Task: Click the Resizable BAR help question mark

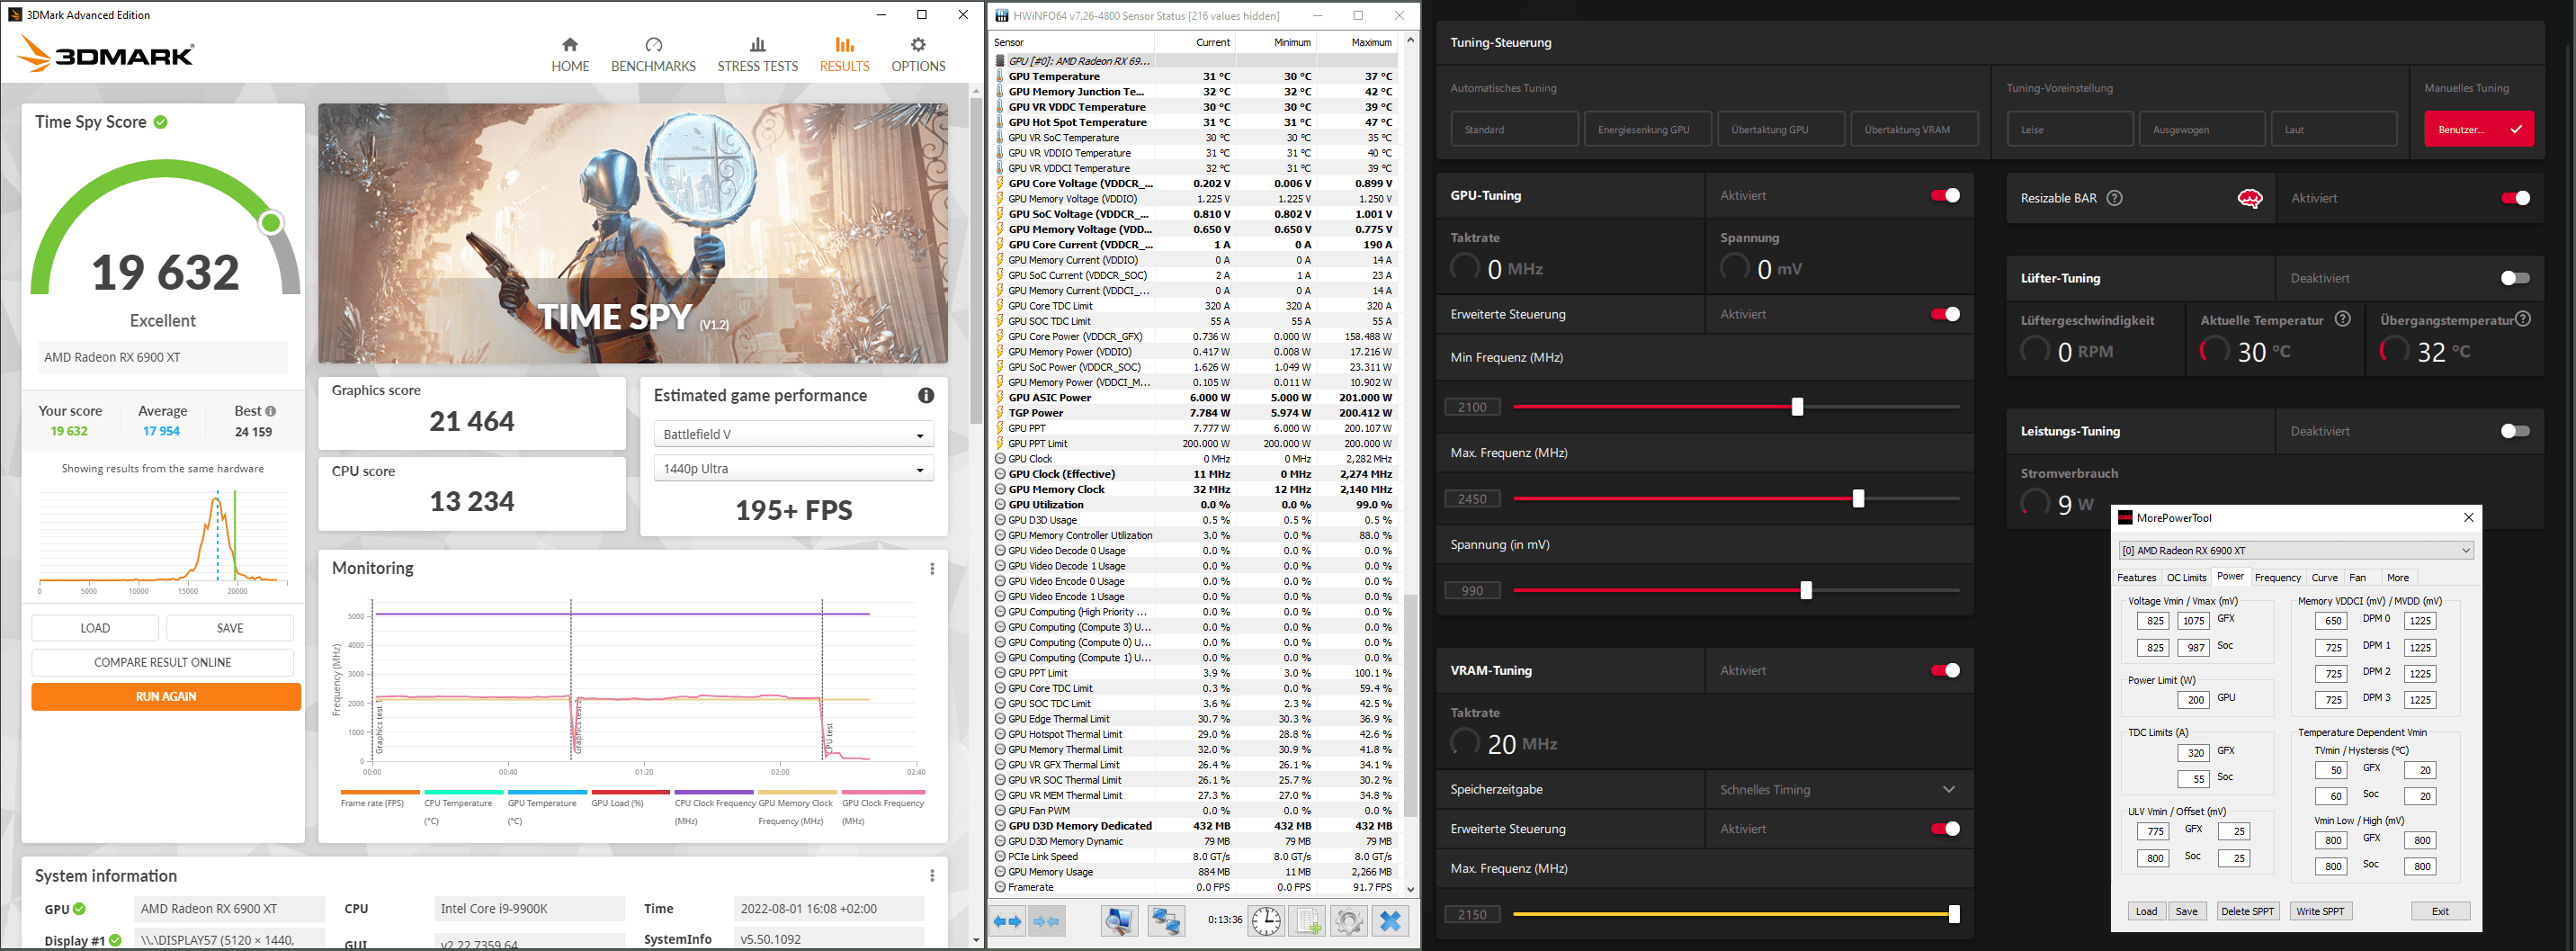Action: tap(2114, 198)
